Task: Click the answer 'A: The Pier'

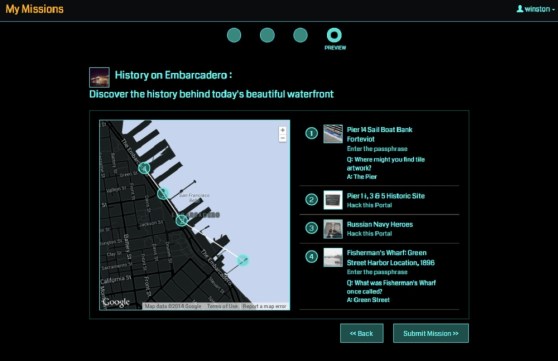Action: [x=362, y=177]
